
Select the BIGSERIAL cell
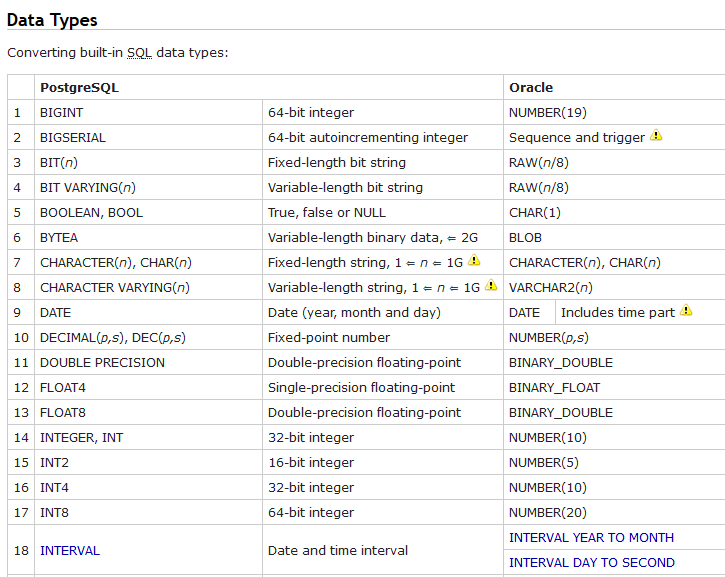[x=148, y=137]
